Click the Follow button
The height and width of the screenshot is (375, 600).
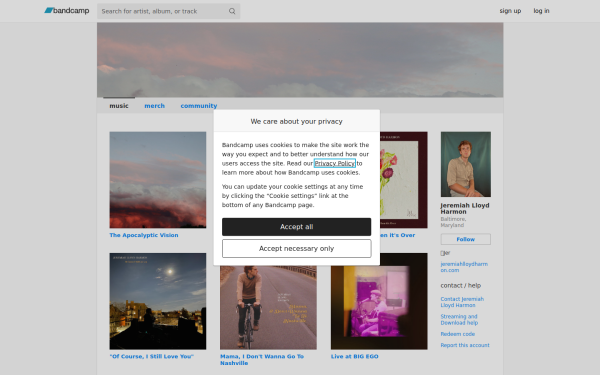466,239
